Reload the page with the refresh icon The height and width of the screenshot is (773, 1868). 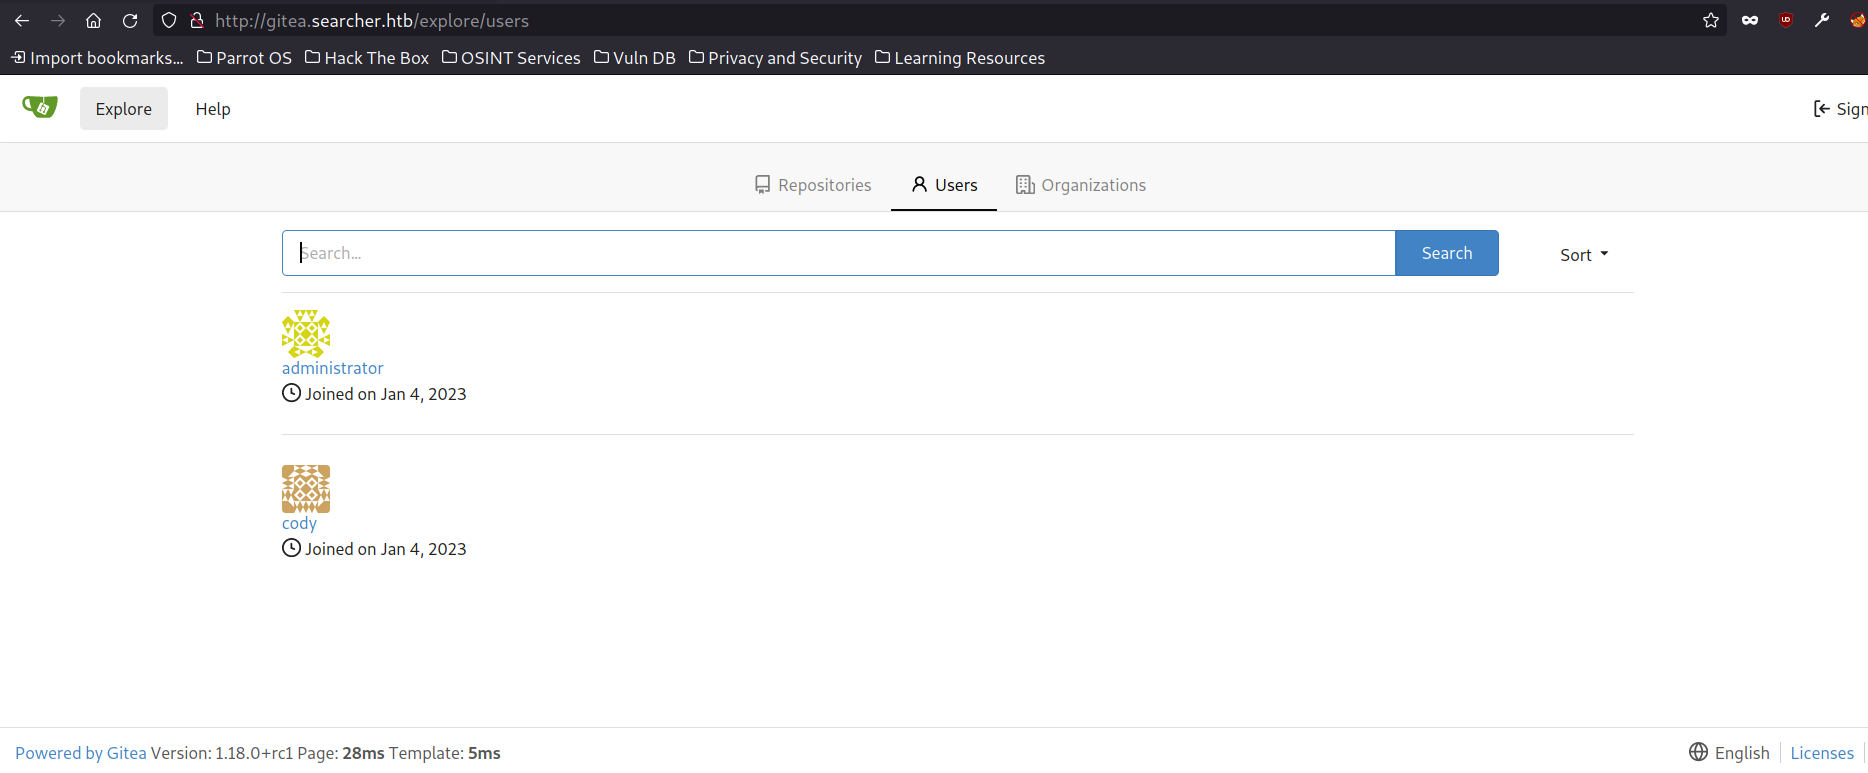pyautogui.click(x=130, y=20)
